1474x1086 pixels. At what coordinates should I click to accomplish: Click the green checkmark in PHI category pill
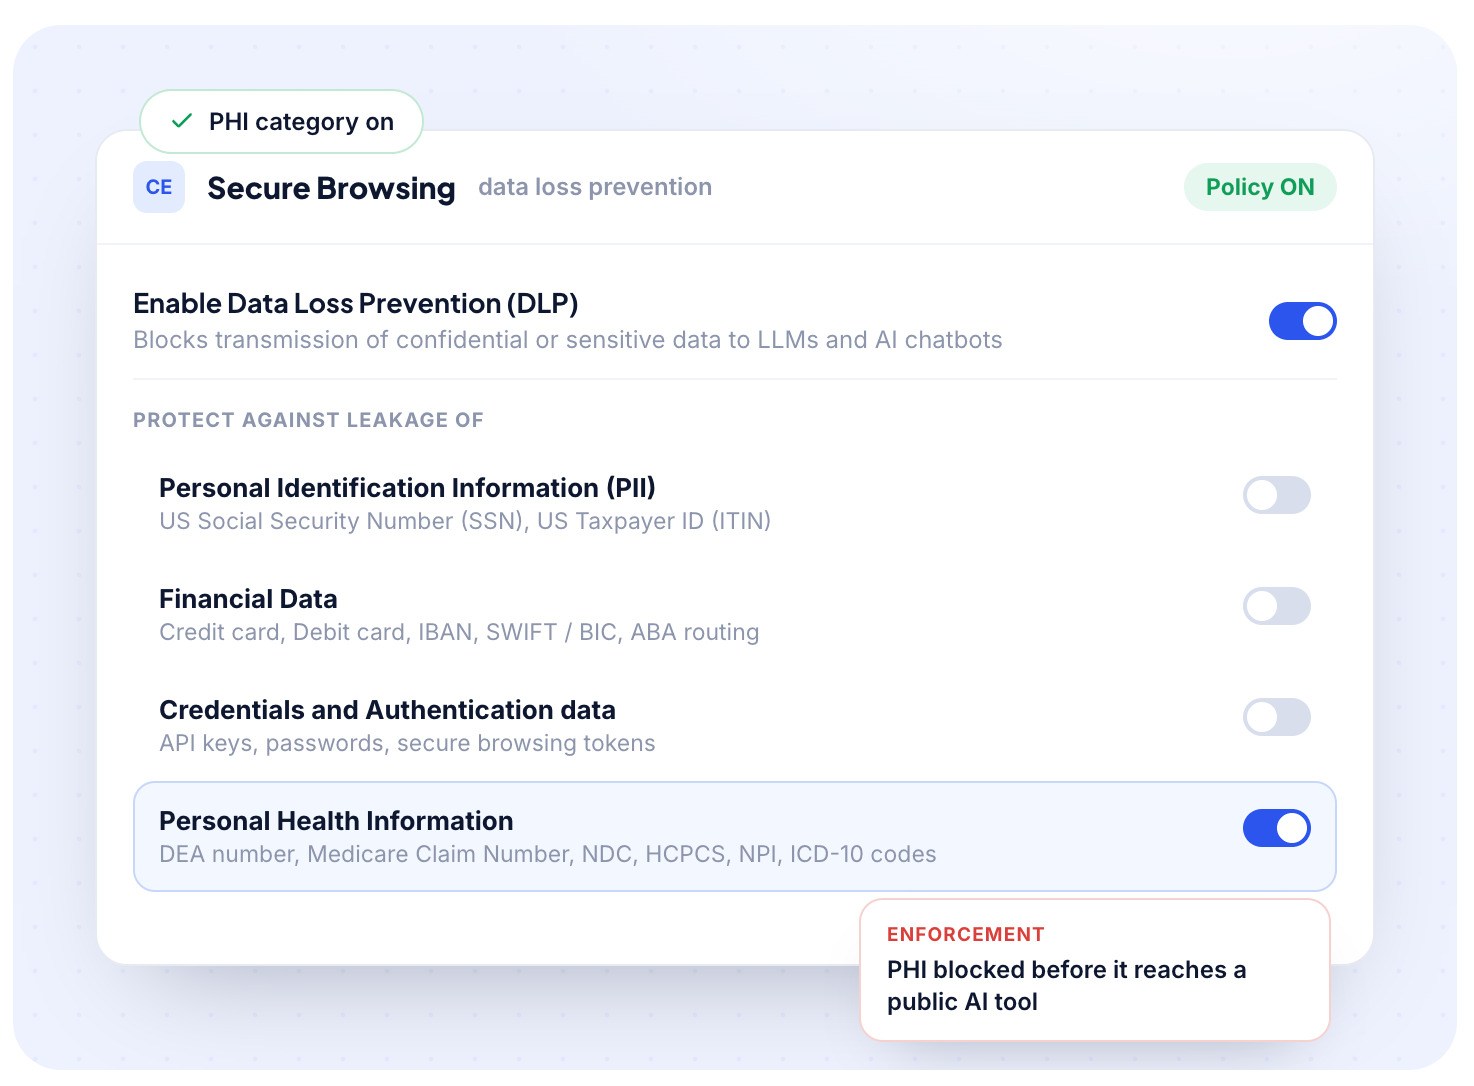182,121
